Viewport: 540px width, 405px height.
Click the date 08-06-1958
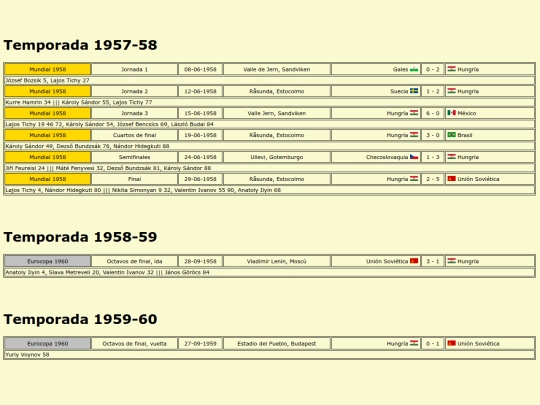tap(200, 69)
